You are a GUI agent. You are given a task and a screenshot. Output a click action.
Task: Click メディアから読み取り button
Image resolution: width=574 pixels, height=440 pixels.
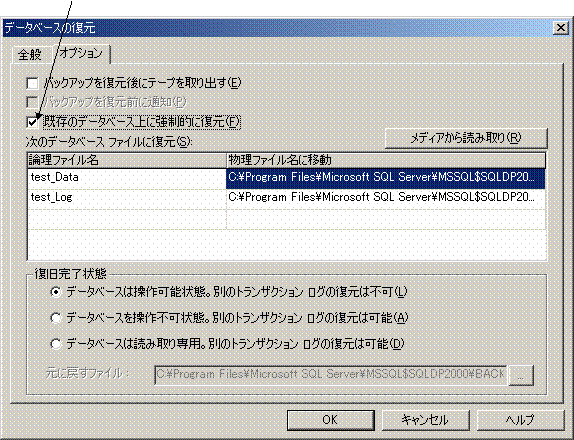point(466,138)
